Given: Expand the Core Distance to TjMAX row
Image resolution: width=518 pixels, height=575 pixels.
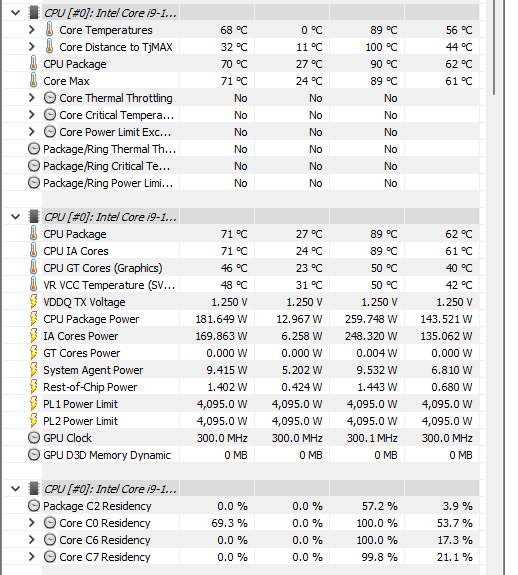Looking at the screenshot, I should point(32,47).
